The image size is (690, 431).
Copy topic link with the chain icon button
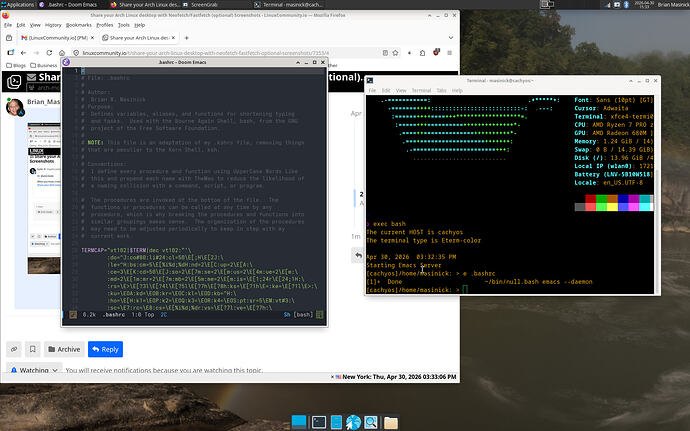coord(14,349)
